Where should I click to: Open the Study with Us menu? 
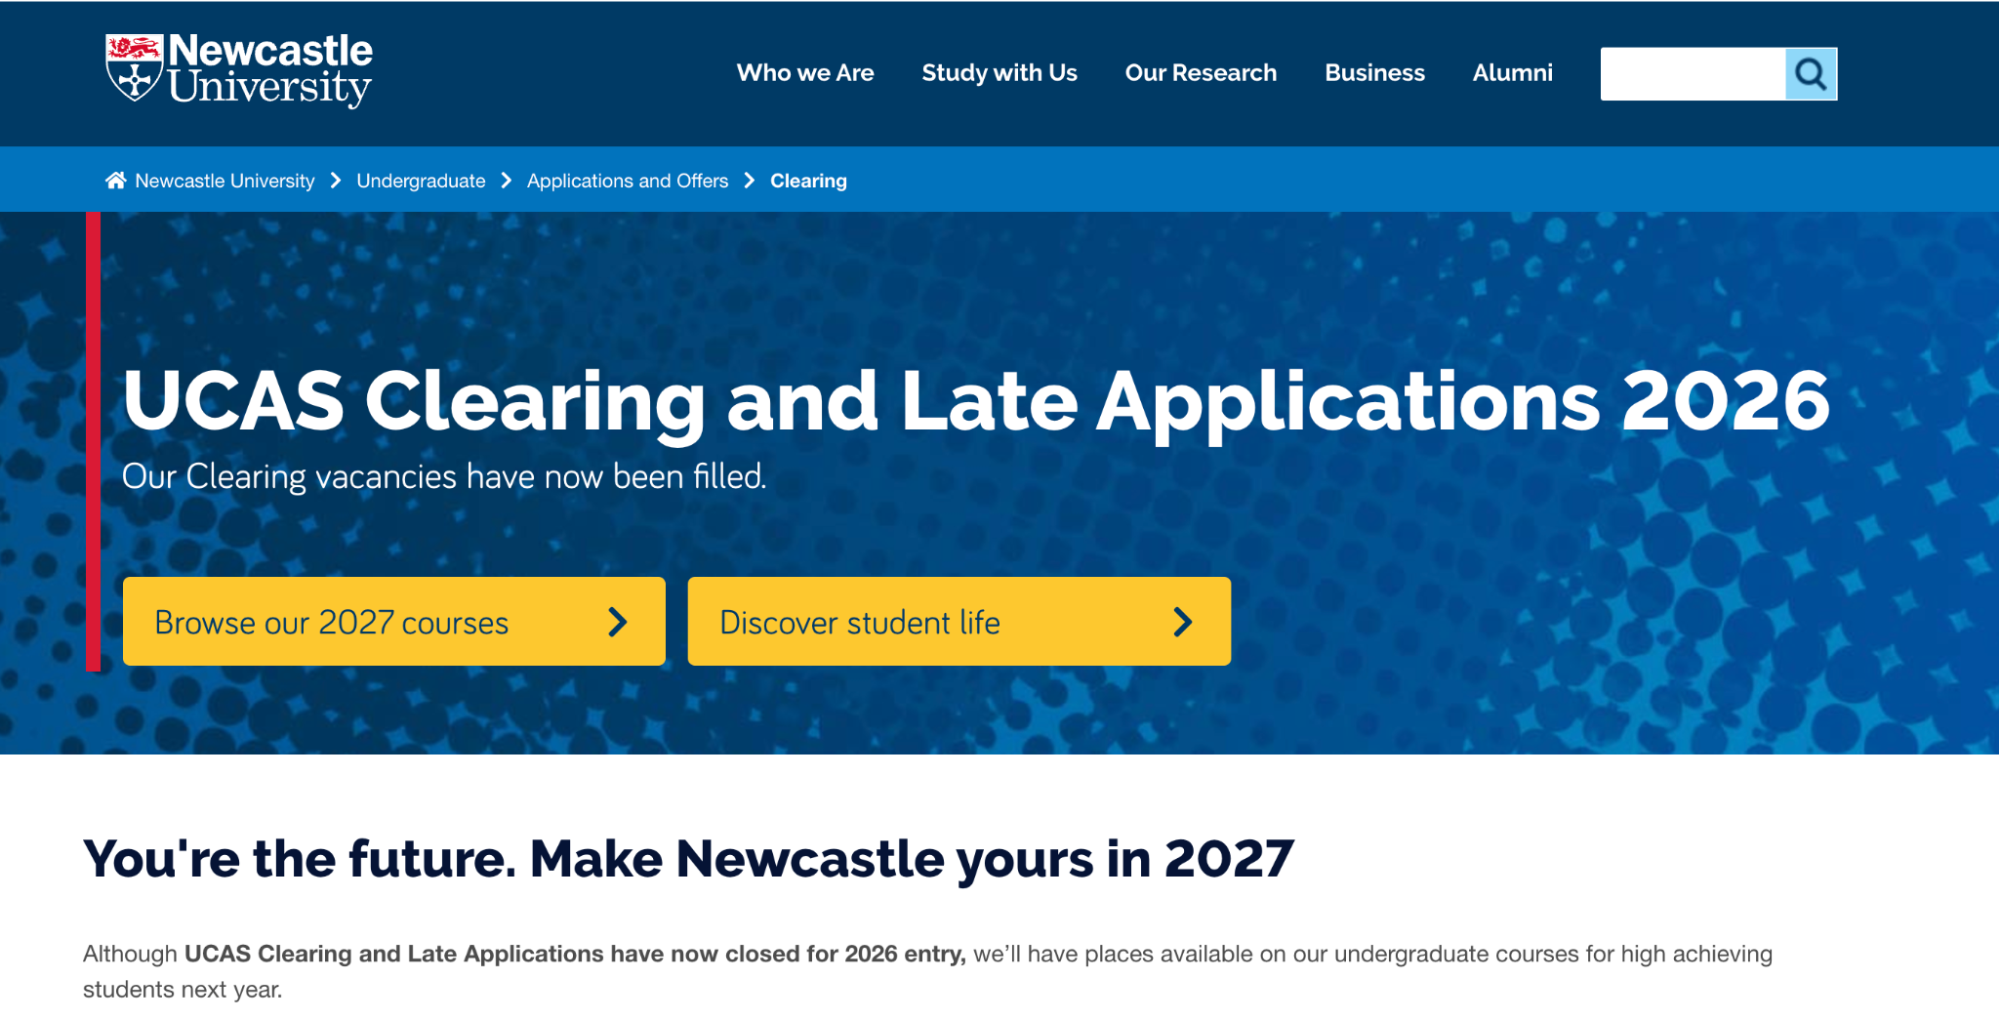tap(999, 73)
